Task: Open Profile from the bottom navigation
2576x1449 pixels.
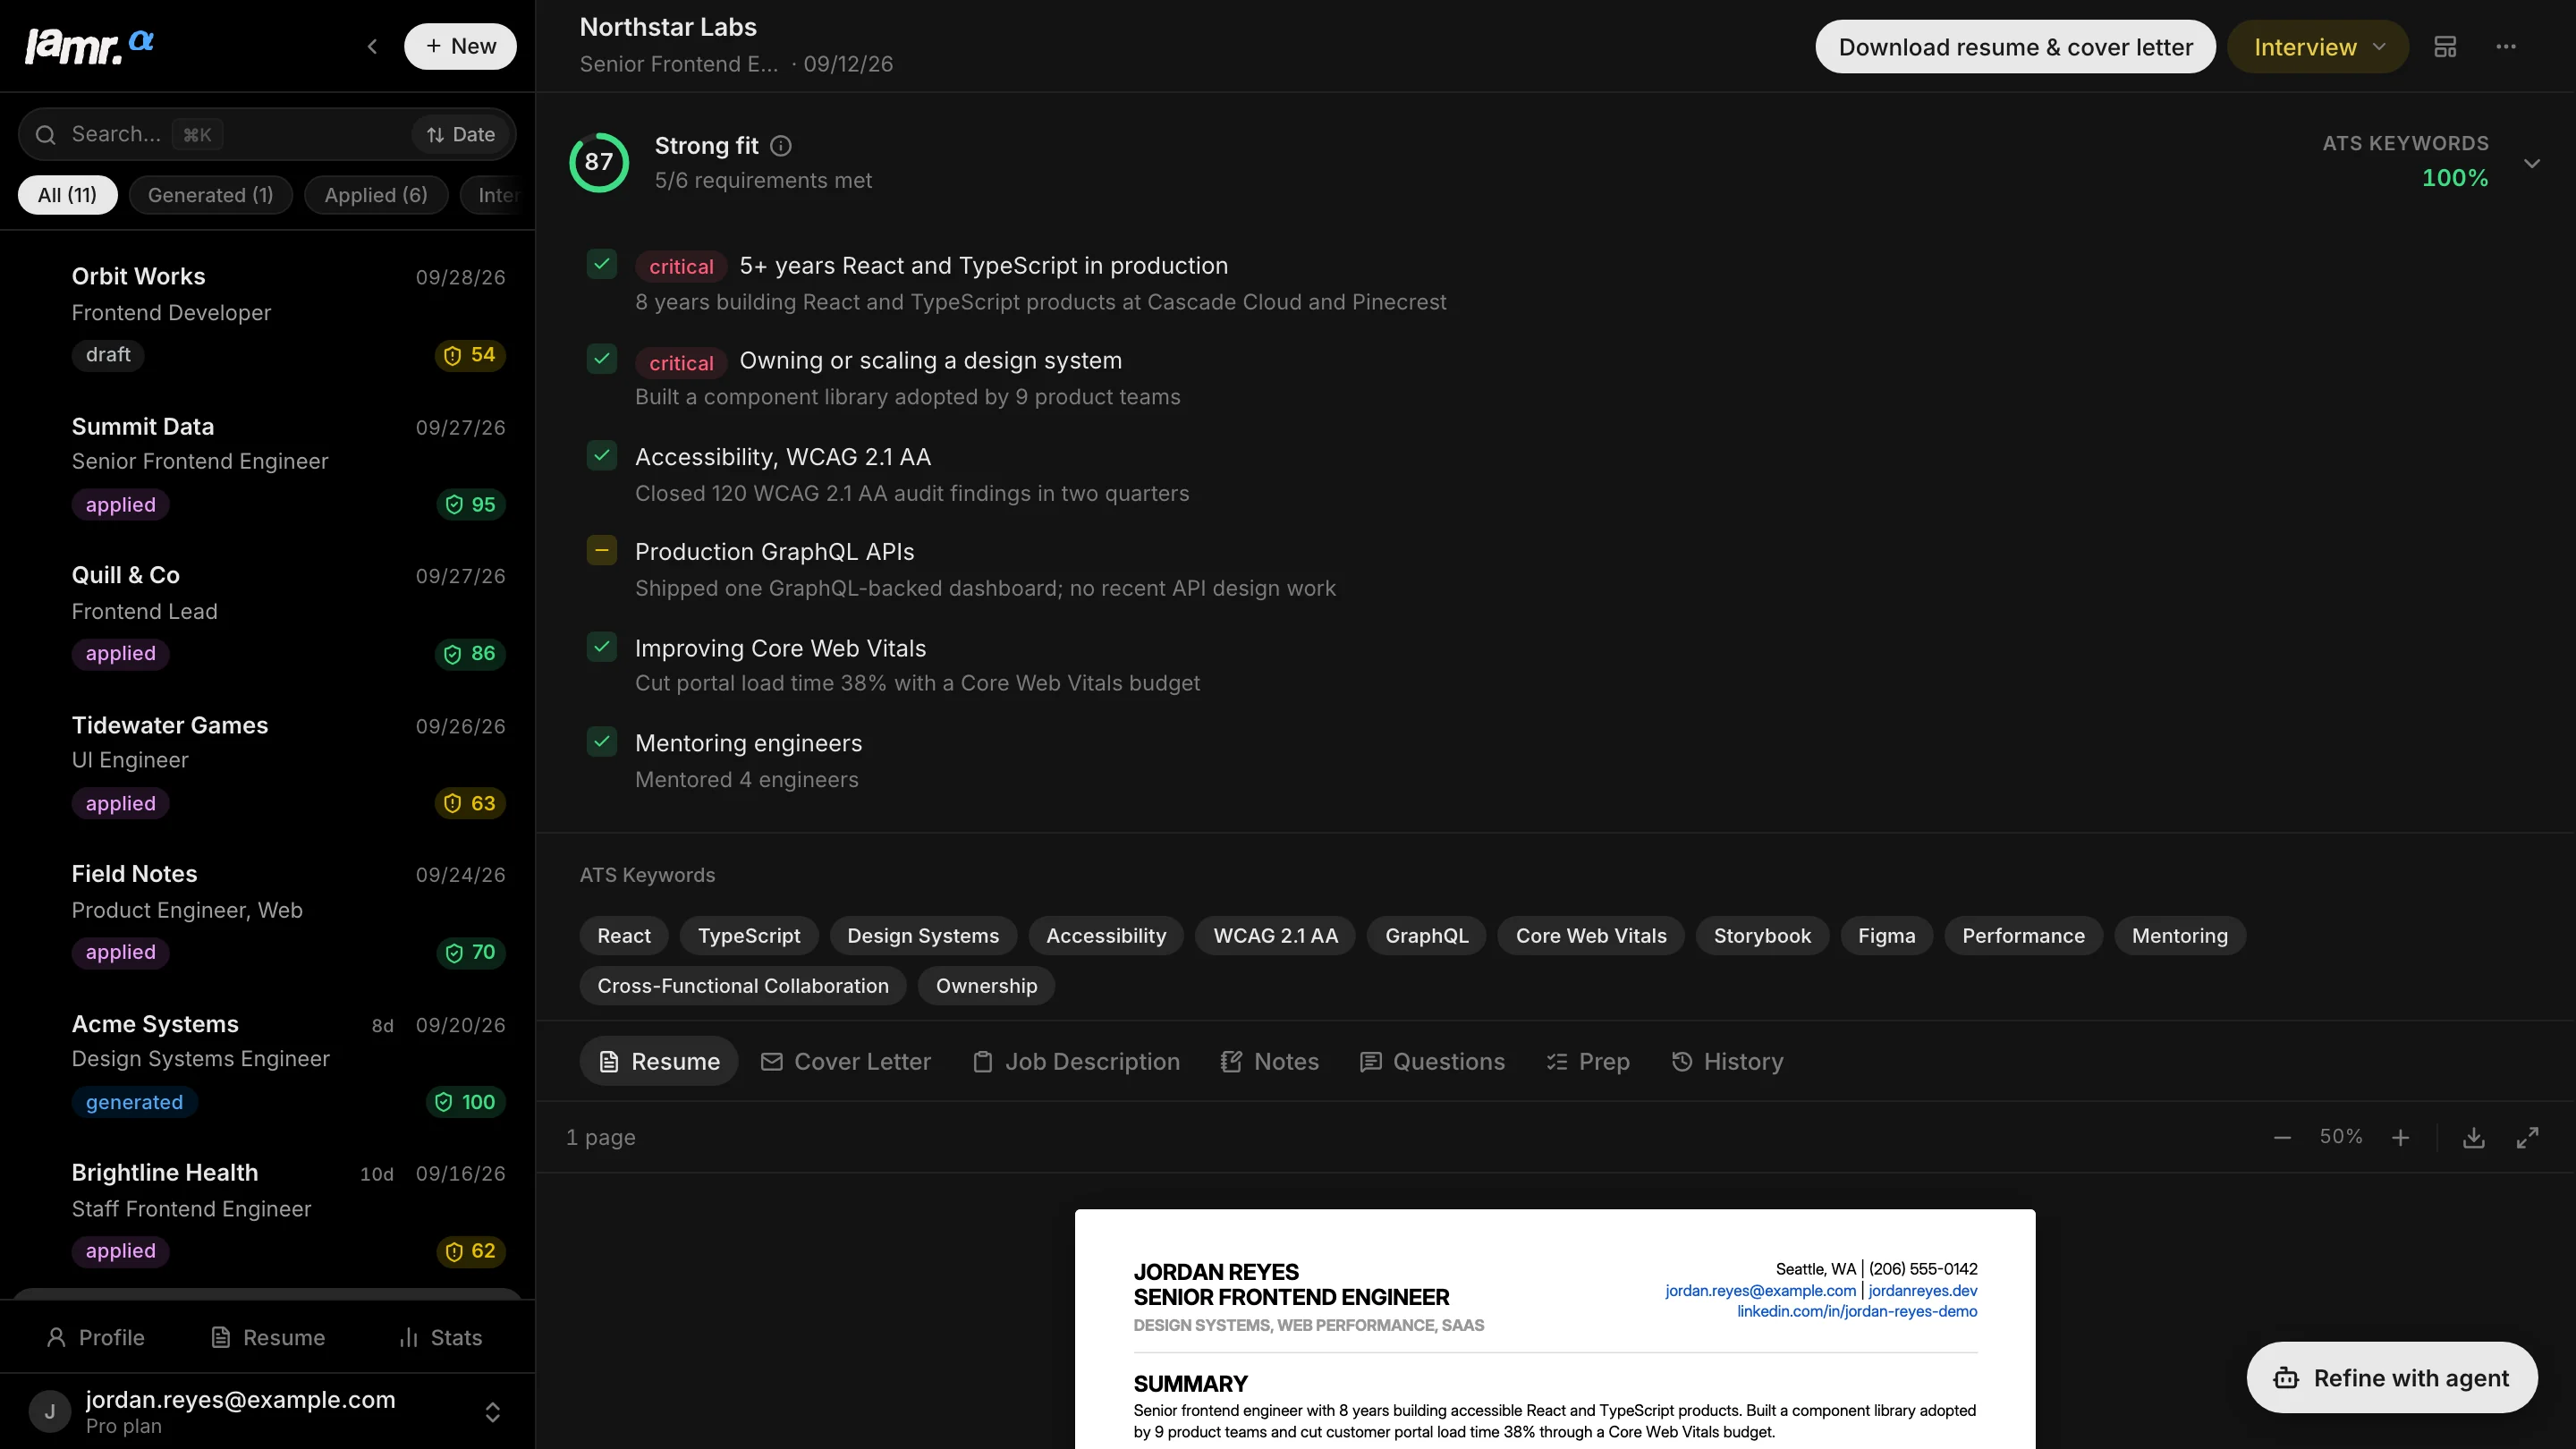Action: [x=96, y=1338]
